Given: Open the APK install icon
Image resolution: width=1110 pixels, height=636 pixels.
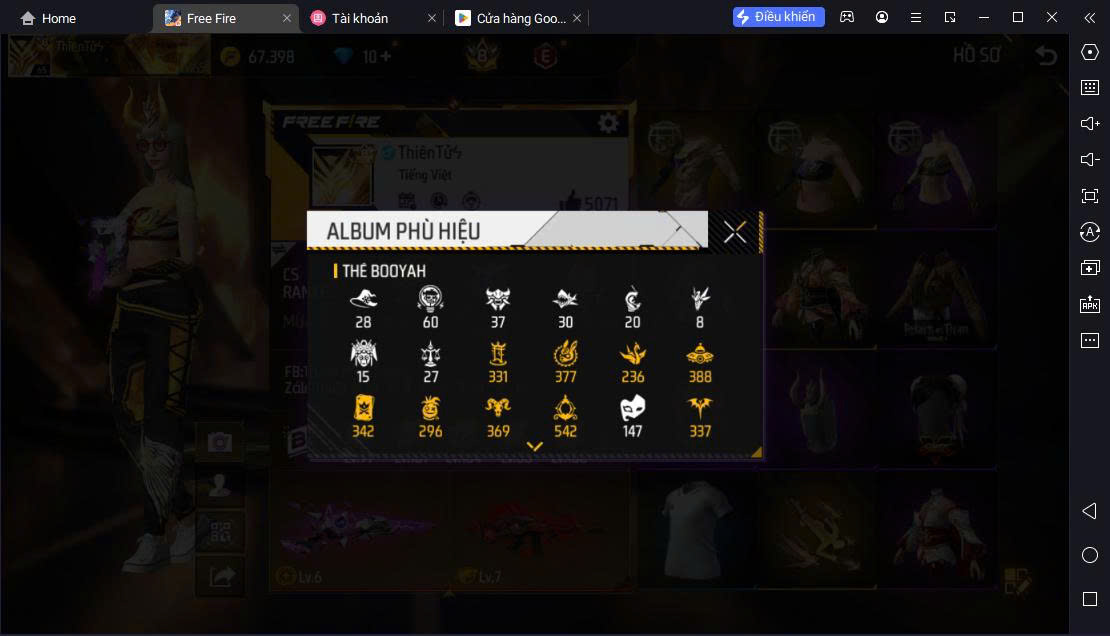Looking at the screenshot, I should click(1089, 304).
